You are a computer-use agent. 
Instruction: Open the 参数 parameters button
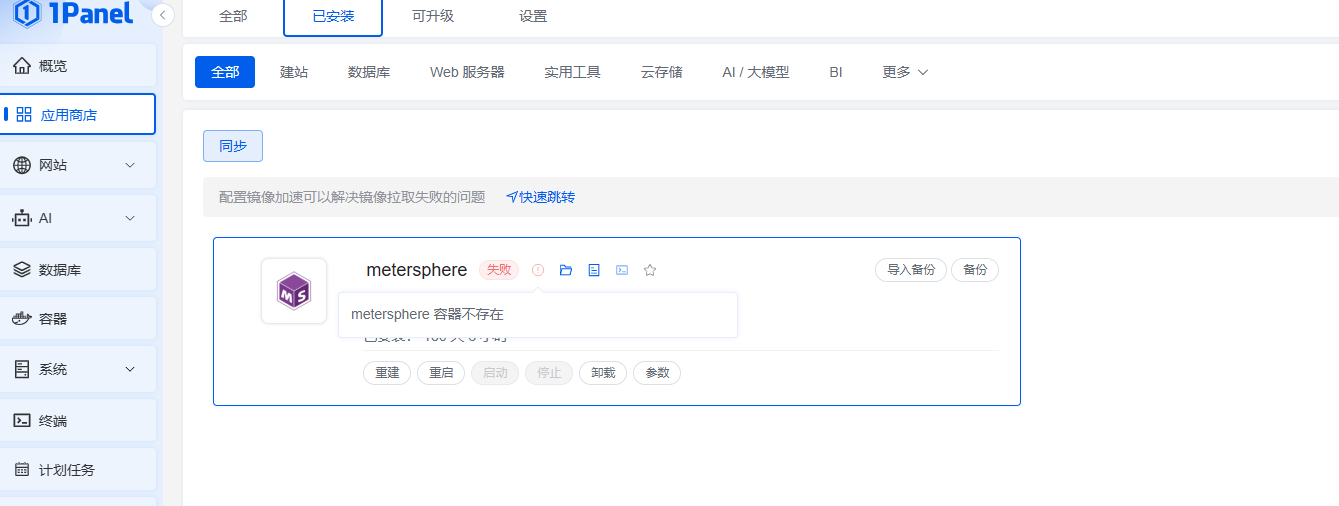click(x=657, y=373)
